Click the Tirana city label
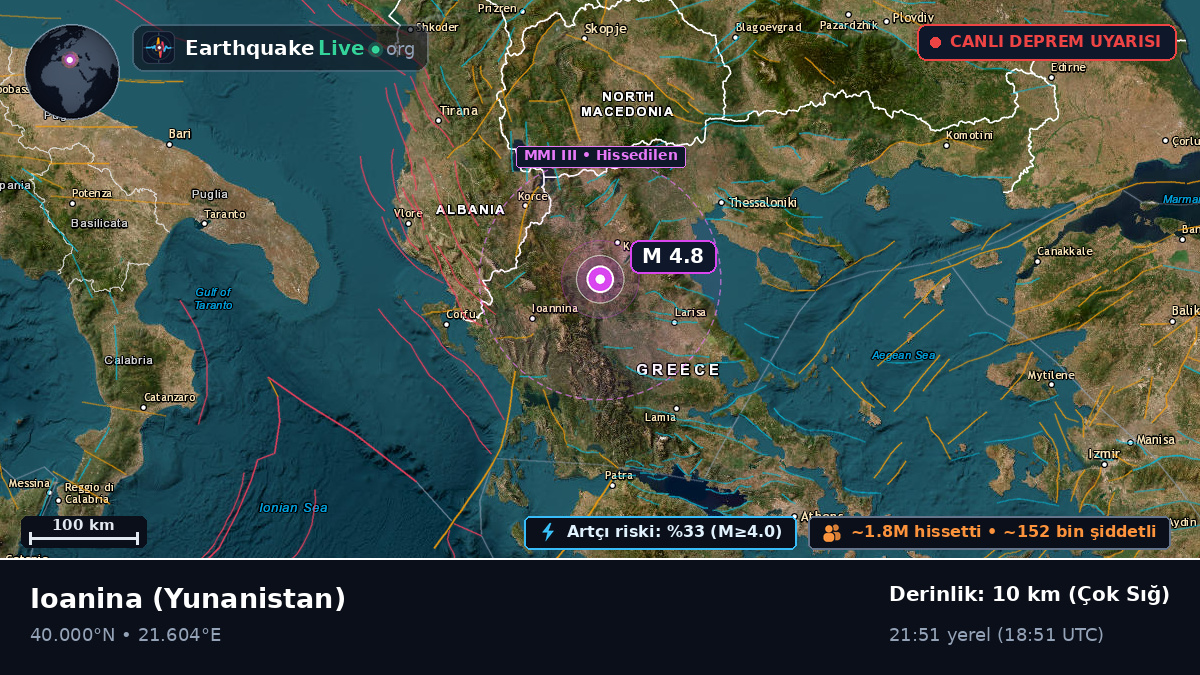Image resolution: width=1200 pixels, height=675 pixels. tap(459, 111)
